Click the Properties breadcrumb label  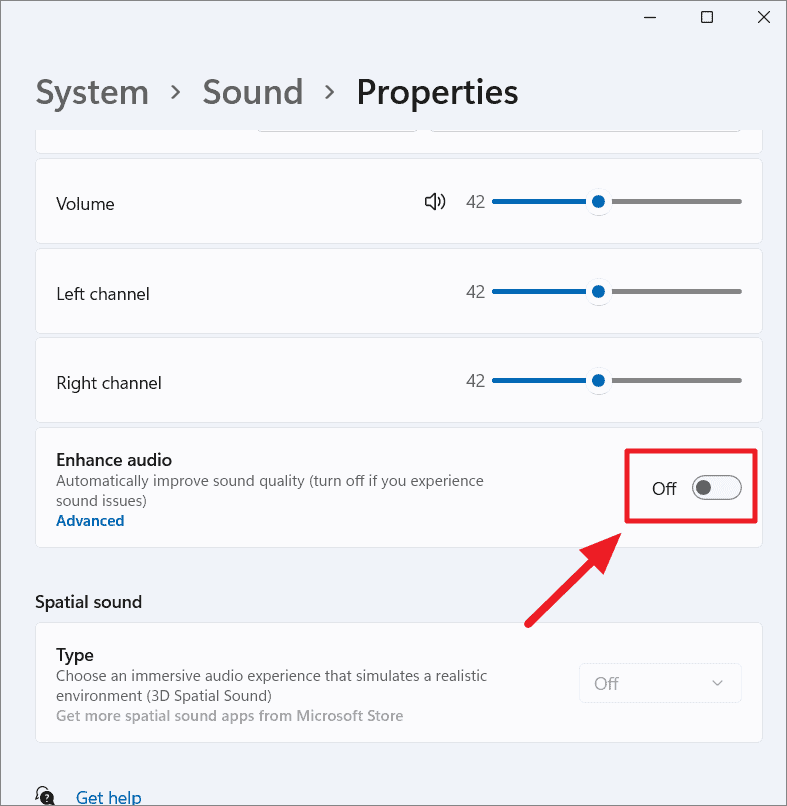pos(437,91)
